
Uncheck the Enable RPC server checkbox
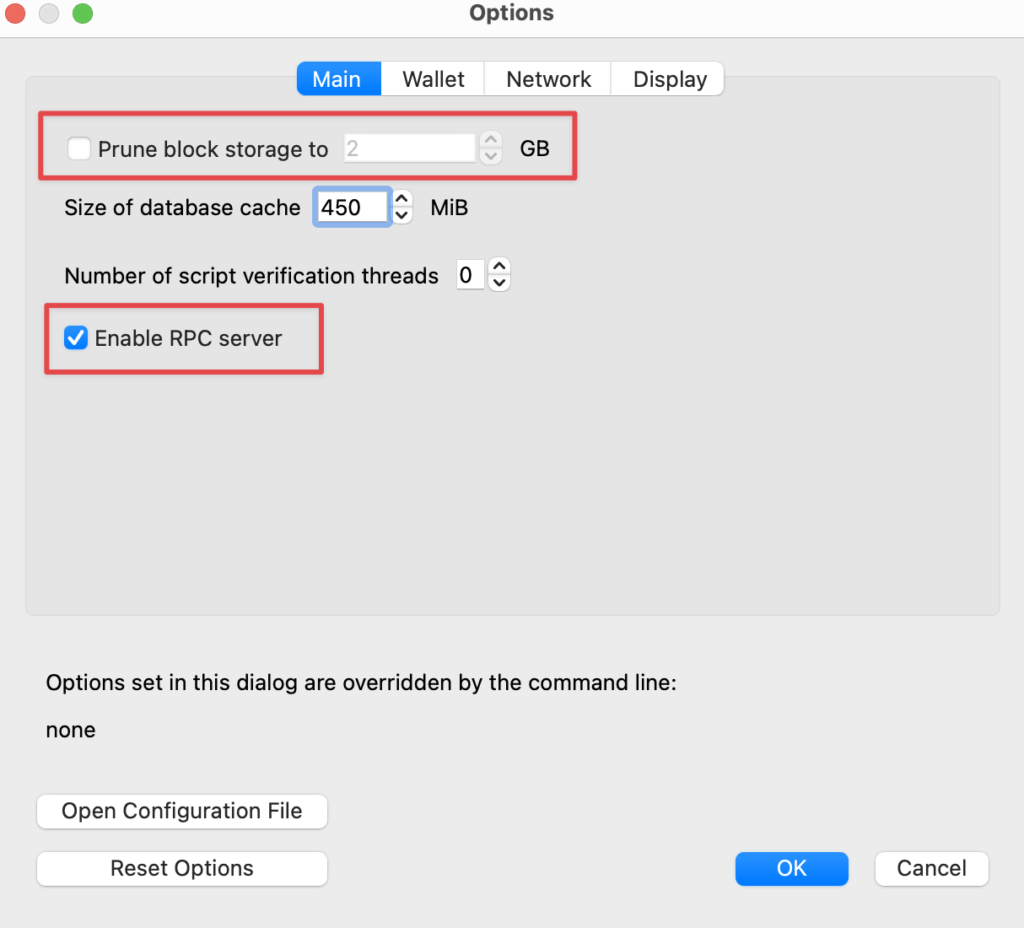point(75,338)
